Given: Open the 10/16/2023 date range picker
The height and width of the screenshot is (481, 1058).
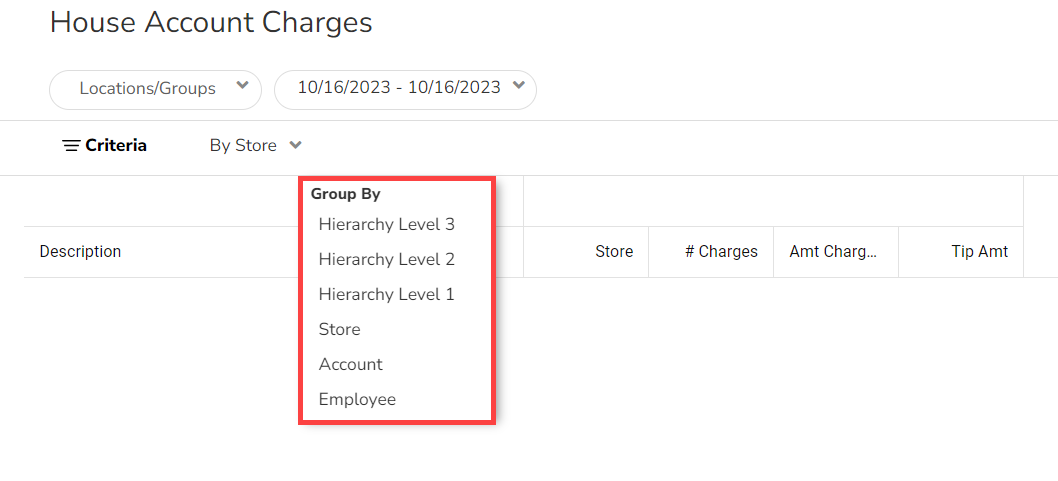Looking at the screenshot, I should [x=399, y=88].
